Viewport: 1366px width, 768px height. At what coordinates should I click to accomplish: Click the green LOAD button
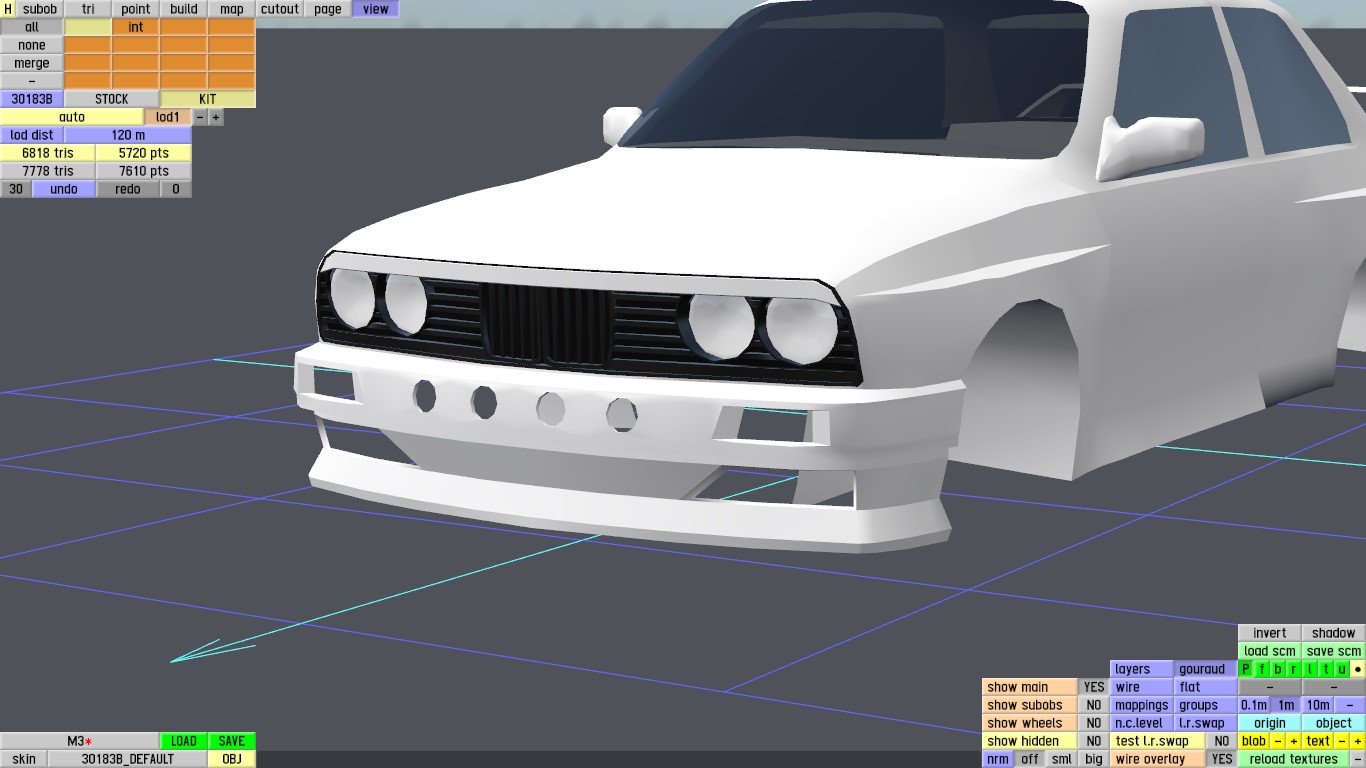pos(184,741)
